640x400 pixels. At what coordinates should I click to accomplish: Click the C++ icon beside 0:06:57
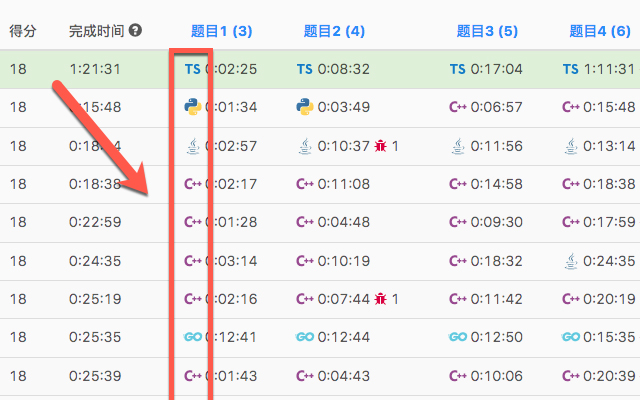(x=458, y=107)
